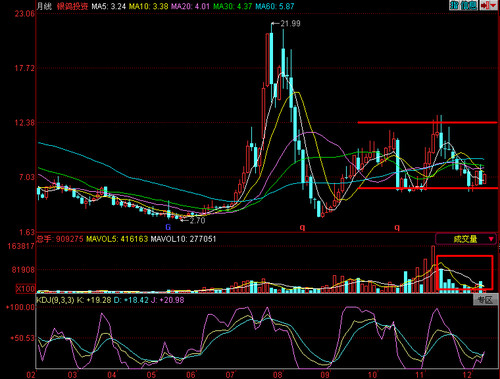Click the +100.00 KDJ axis label
This screenshot has height=379, width=500.
coord(20,307)
